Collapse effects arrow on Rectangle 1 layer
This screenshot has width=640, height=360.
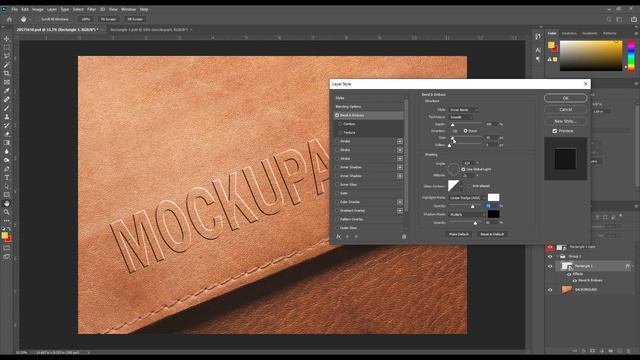coord(633,266)
